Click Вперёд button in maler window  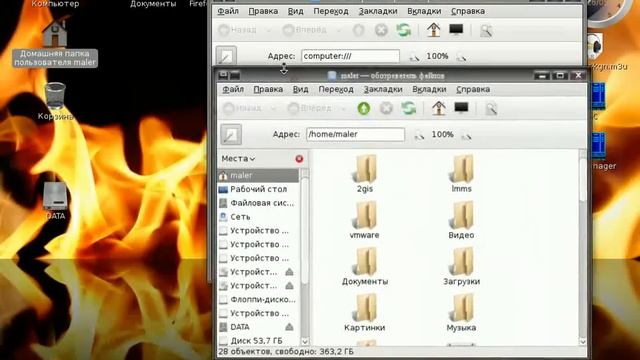pos(309,109)
